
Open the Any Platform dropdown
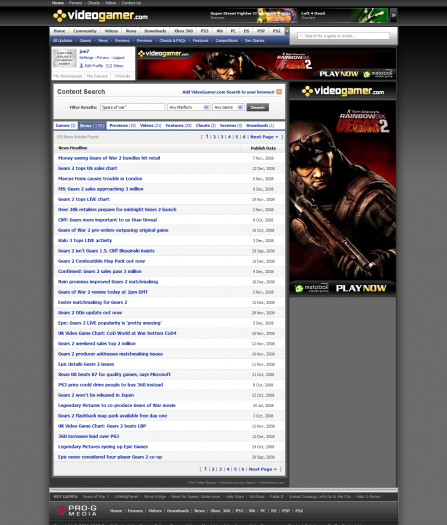(x=189, y=107)
